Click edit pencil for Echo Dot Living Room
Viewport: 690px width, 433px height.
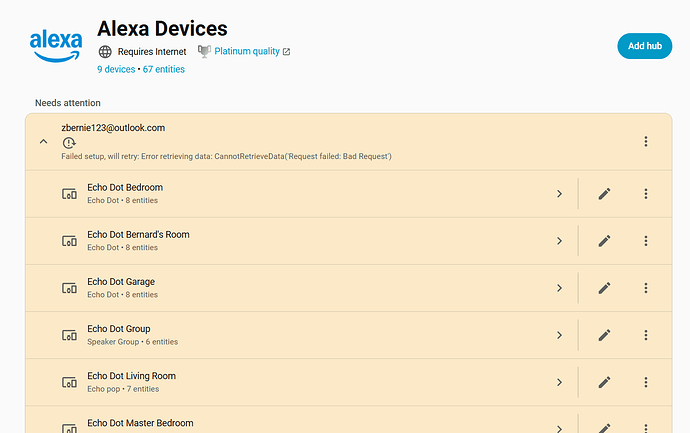point(604,382)
